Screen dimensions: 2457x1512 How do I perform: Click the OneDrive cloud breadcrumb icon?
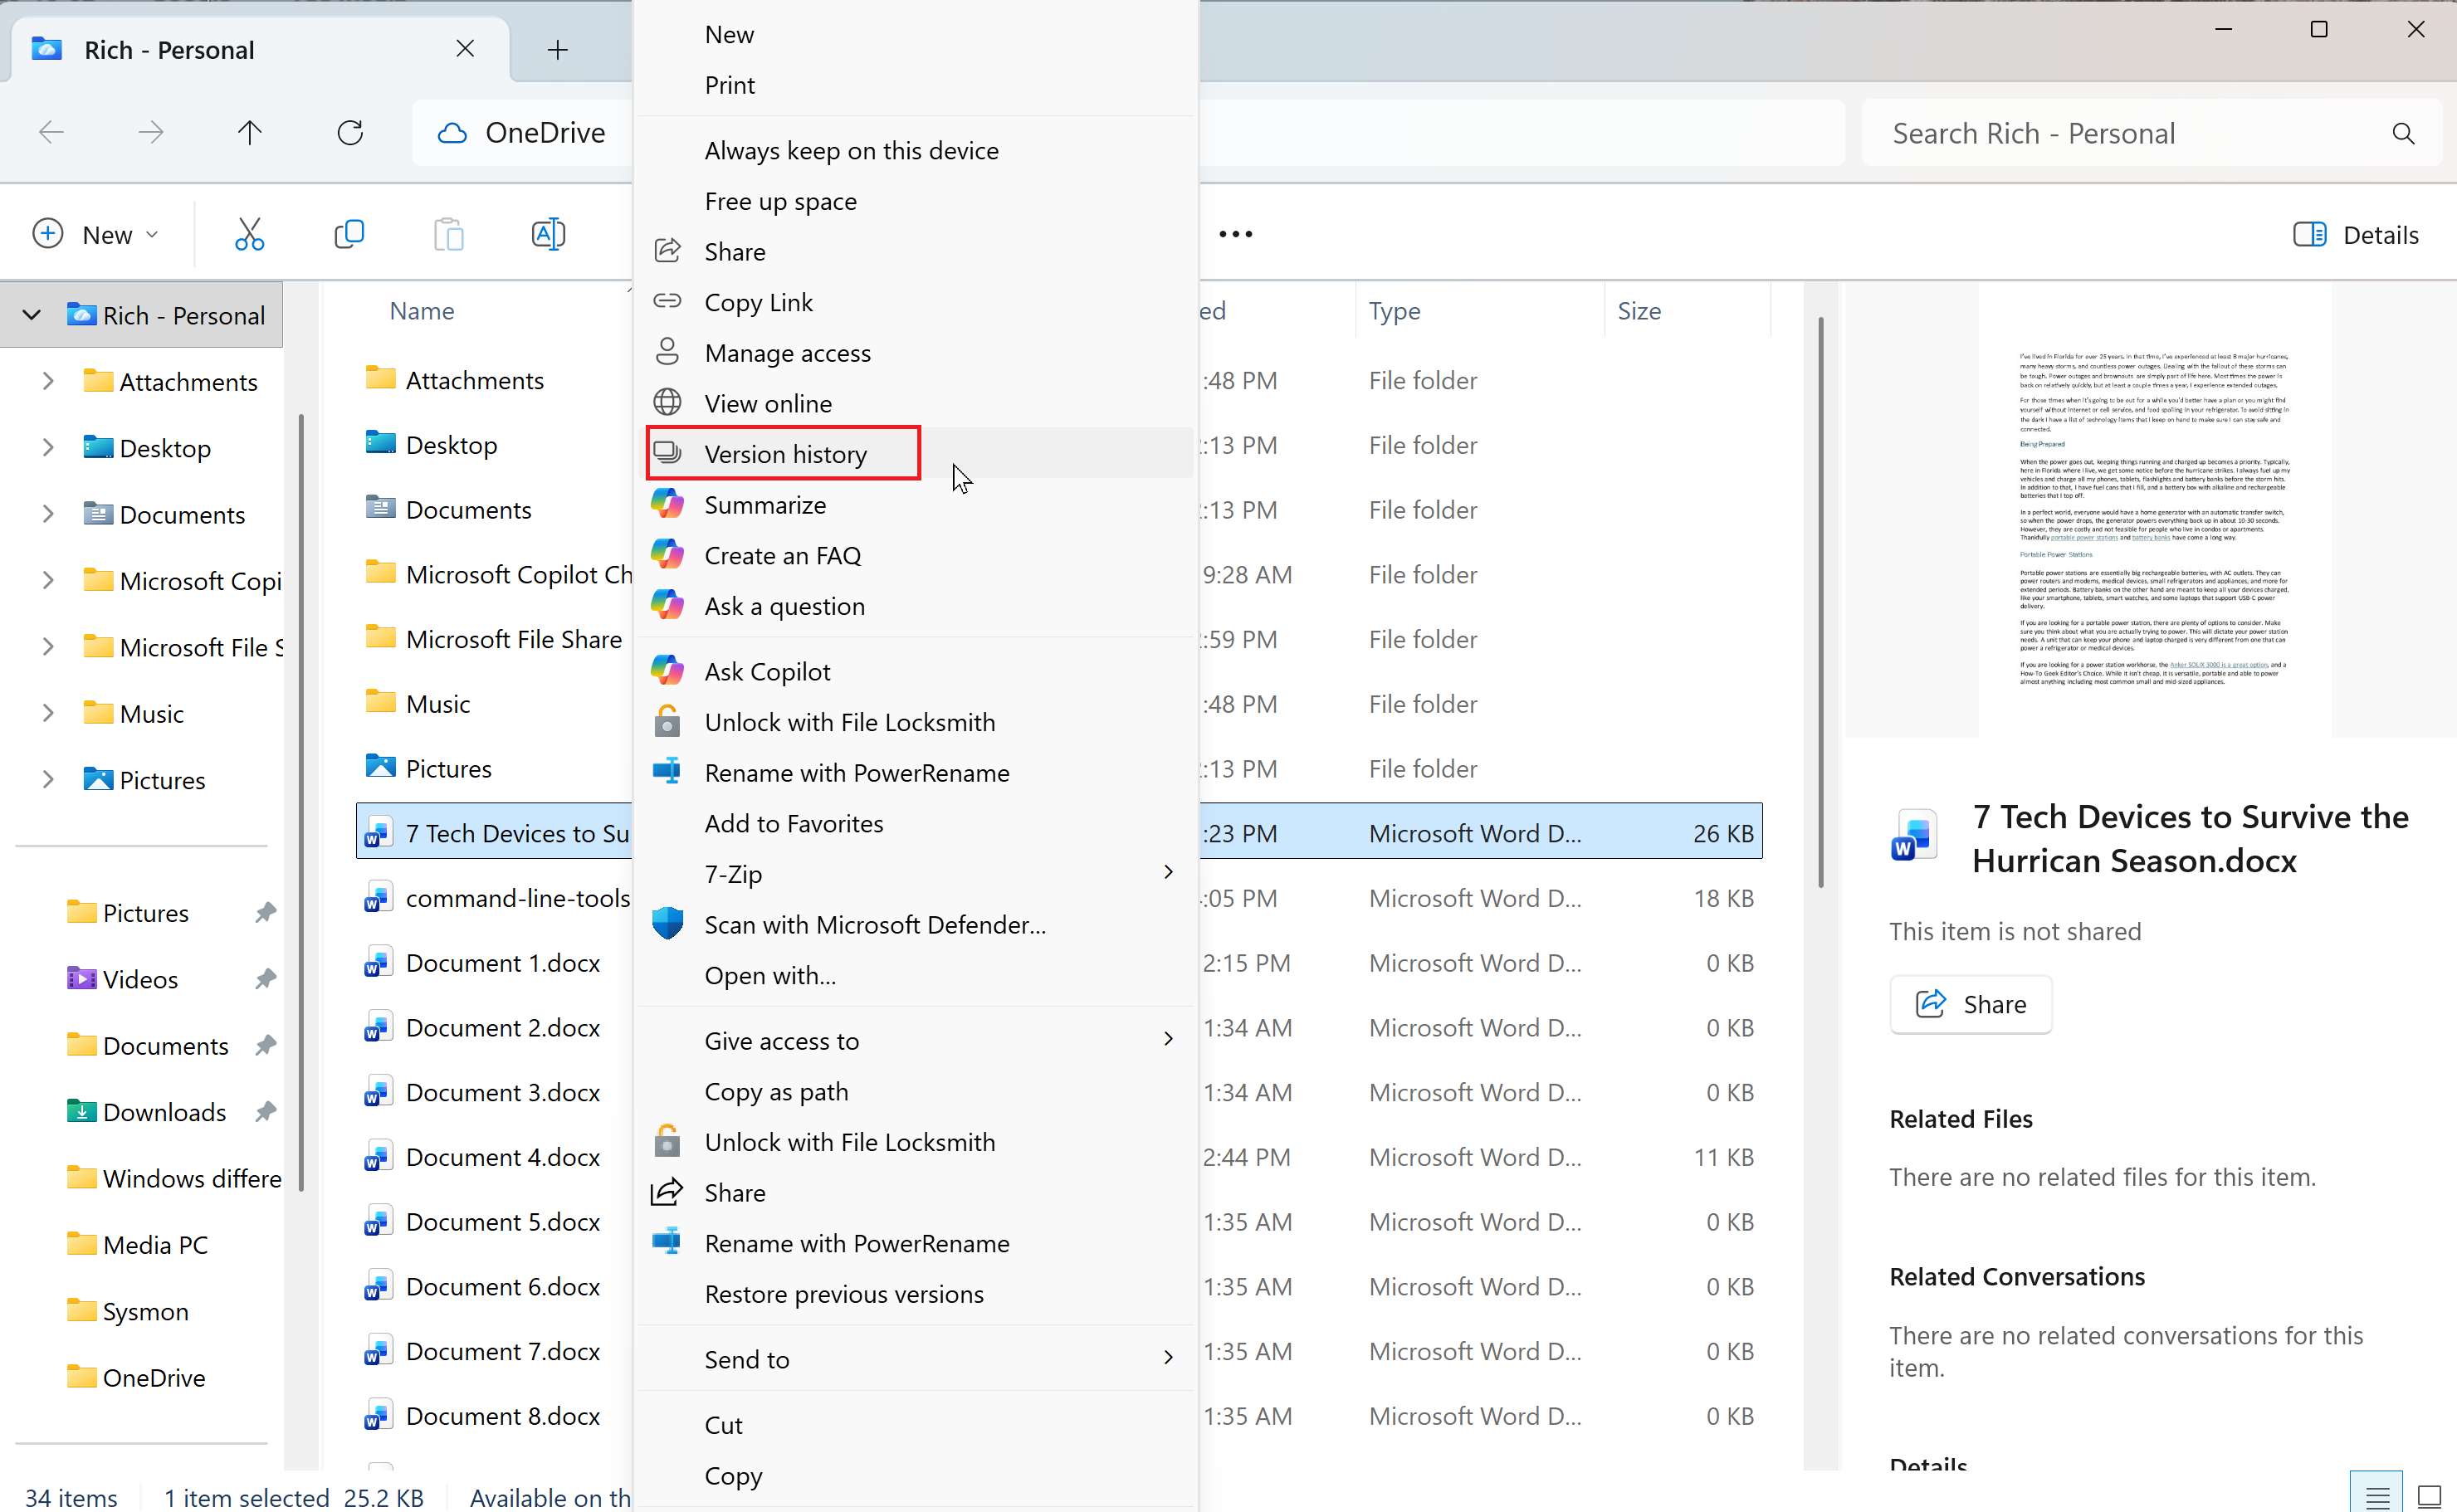(x=452, y=133)
